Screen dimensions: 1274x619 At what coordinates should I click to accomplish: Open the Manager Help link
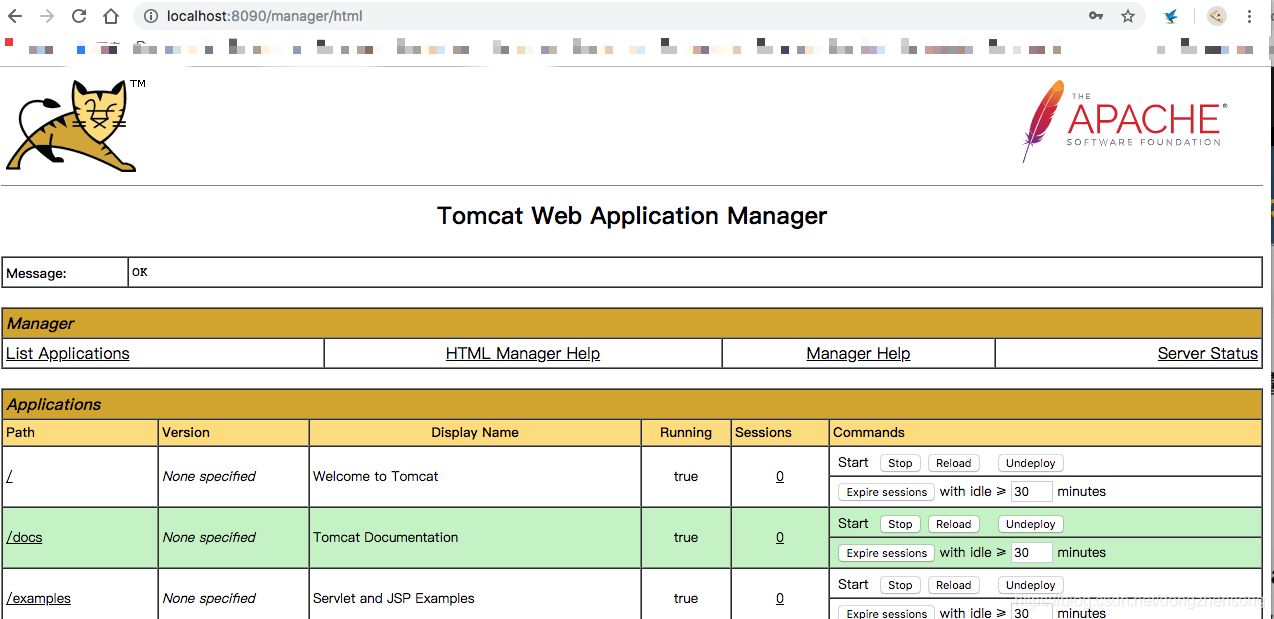[x=858, y=353]
